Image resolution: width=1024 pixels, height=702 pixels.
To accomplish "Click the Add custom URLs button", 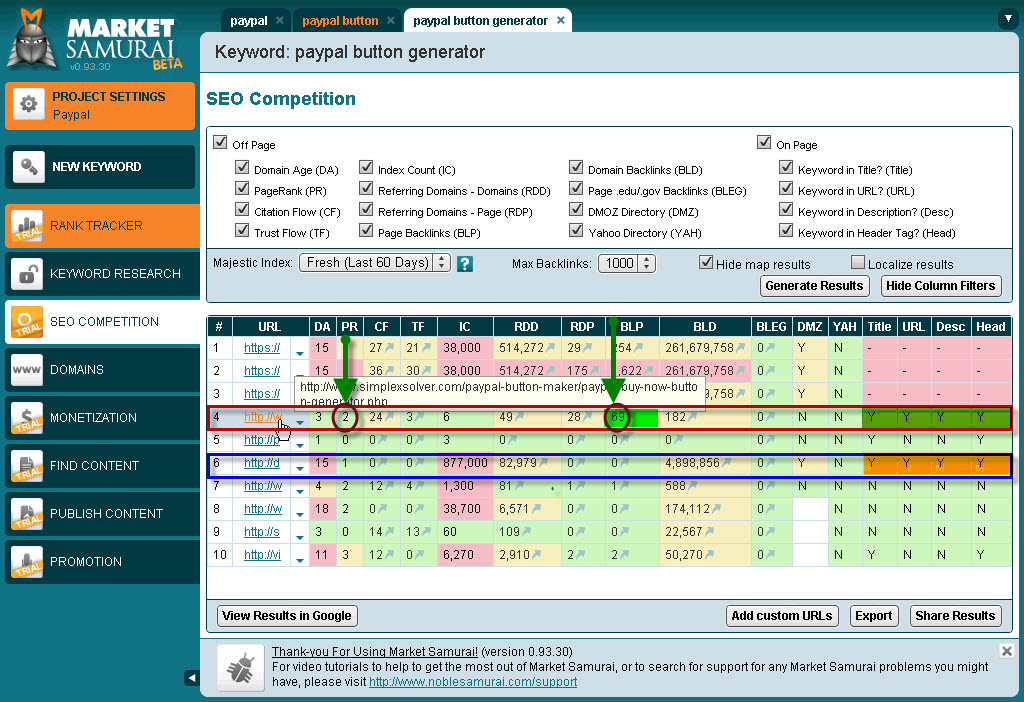I will [x=782, y=615].
